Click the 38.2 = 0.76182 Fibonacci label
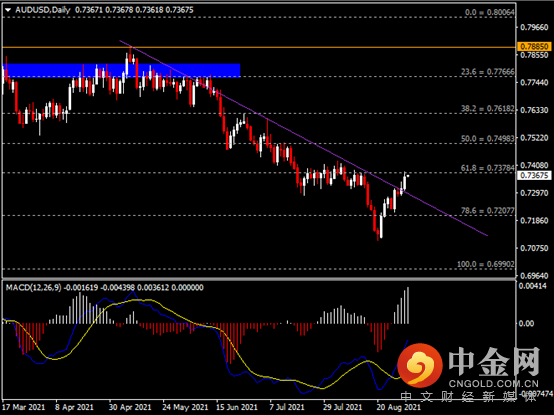The image size is (554, 415). [x=487, y=108]
